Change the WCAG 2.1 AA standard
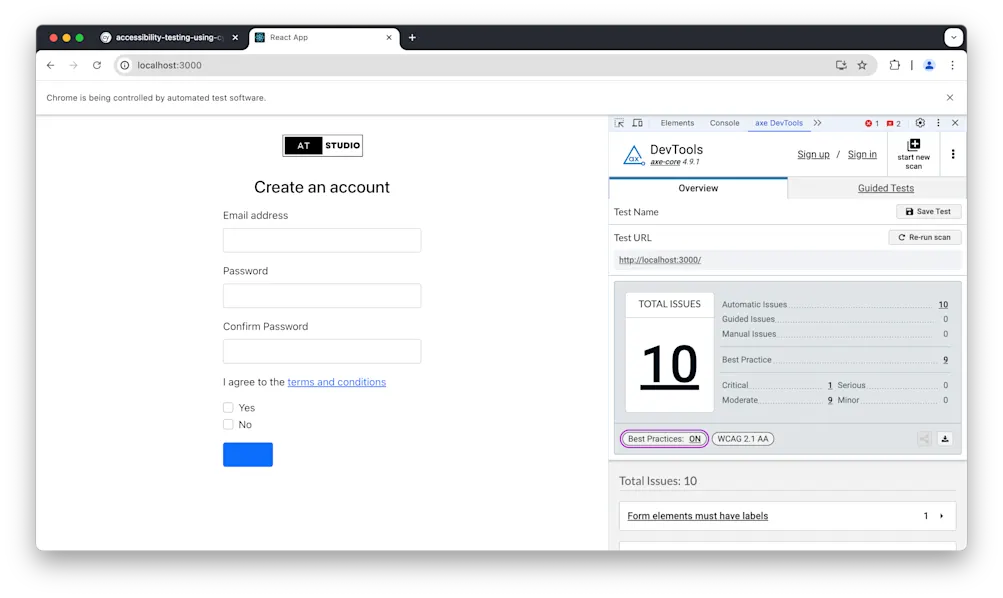1003x598 pixels. tap(743, 439)
